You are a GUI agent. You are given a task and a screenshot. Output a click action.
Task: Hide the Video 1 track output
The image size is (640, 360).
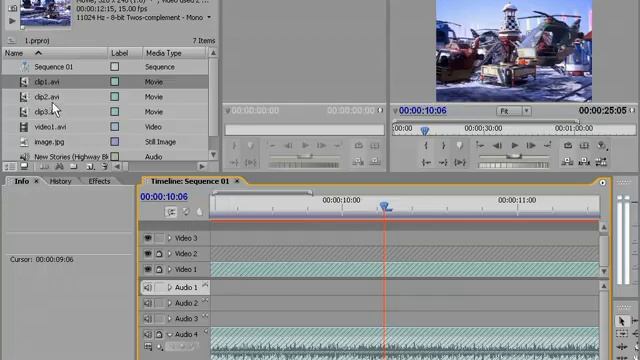[148, 269]
